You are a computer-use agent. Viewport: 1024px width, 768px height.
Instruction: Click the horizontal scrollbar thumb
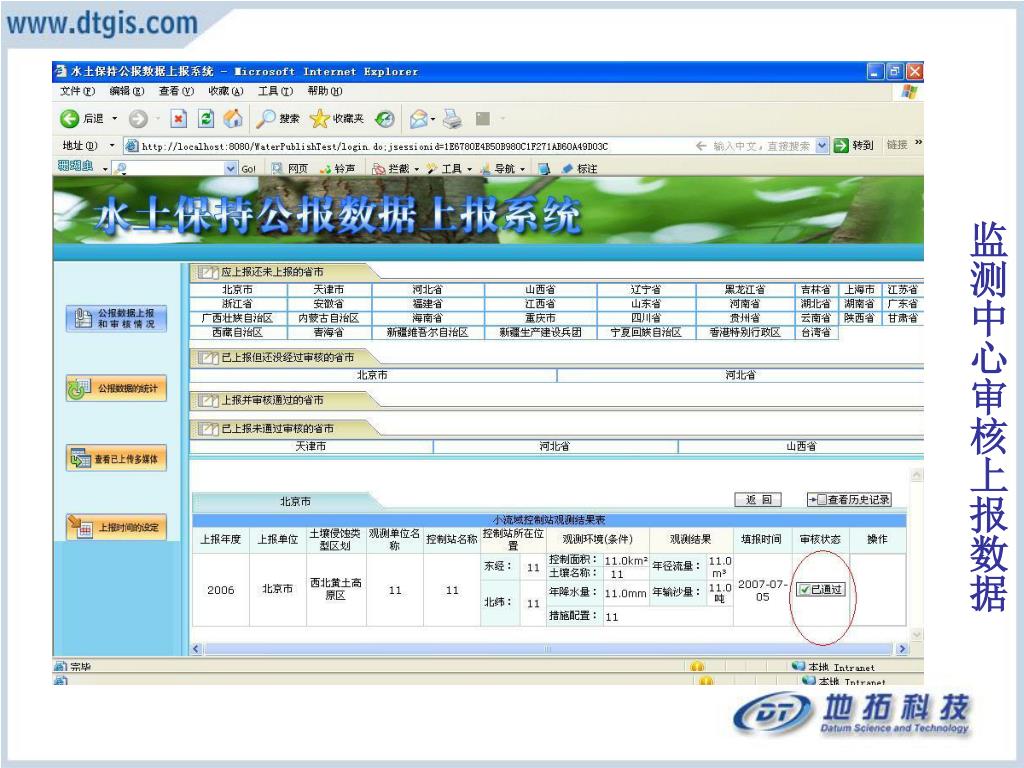(548, 648)
